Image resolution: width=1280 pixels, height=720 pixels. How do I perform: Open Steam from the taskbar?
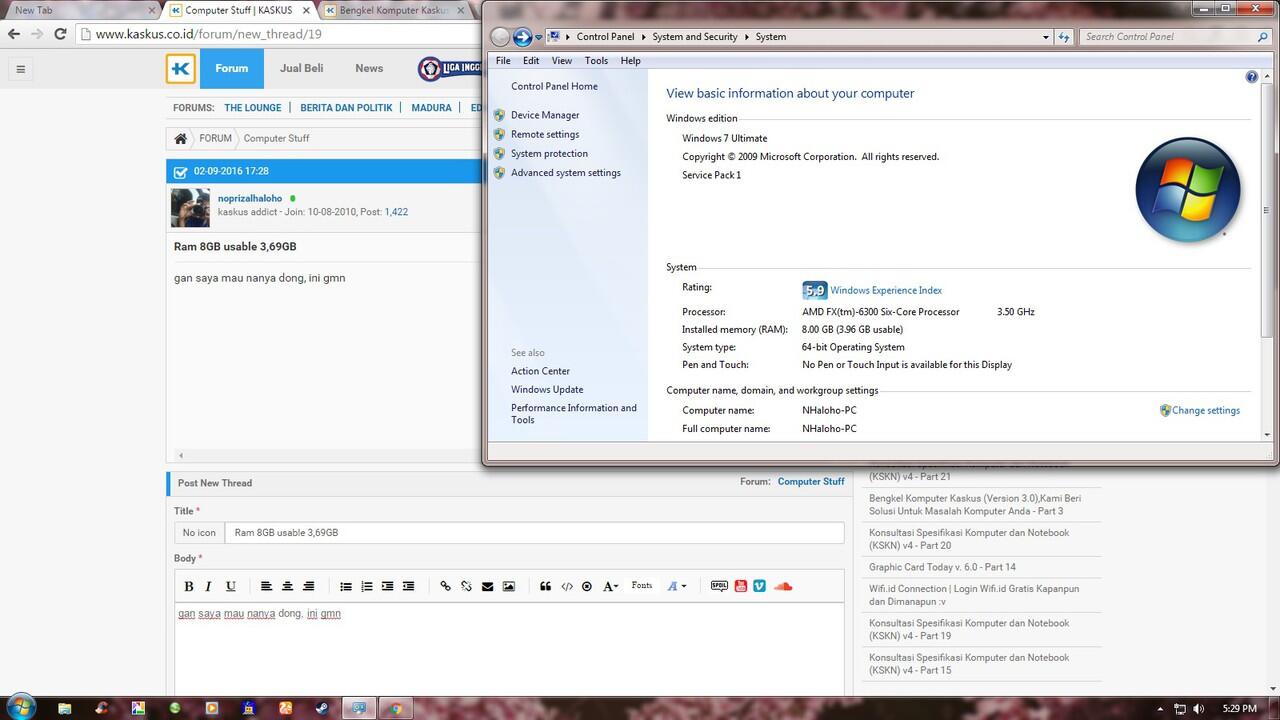pos(322,708)
